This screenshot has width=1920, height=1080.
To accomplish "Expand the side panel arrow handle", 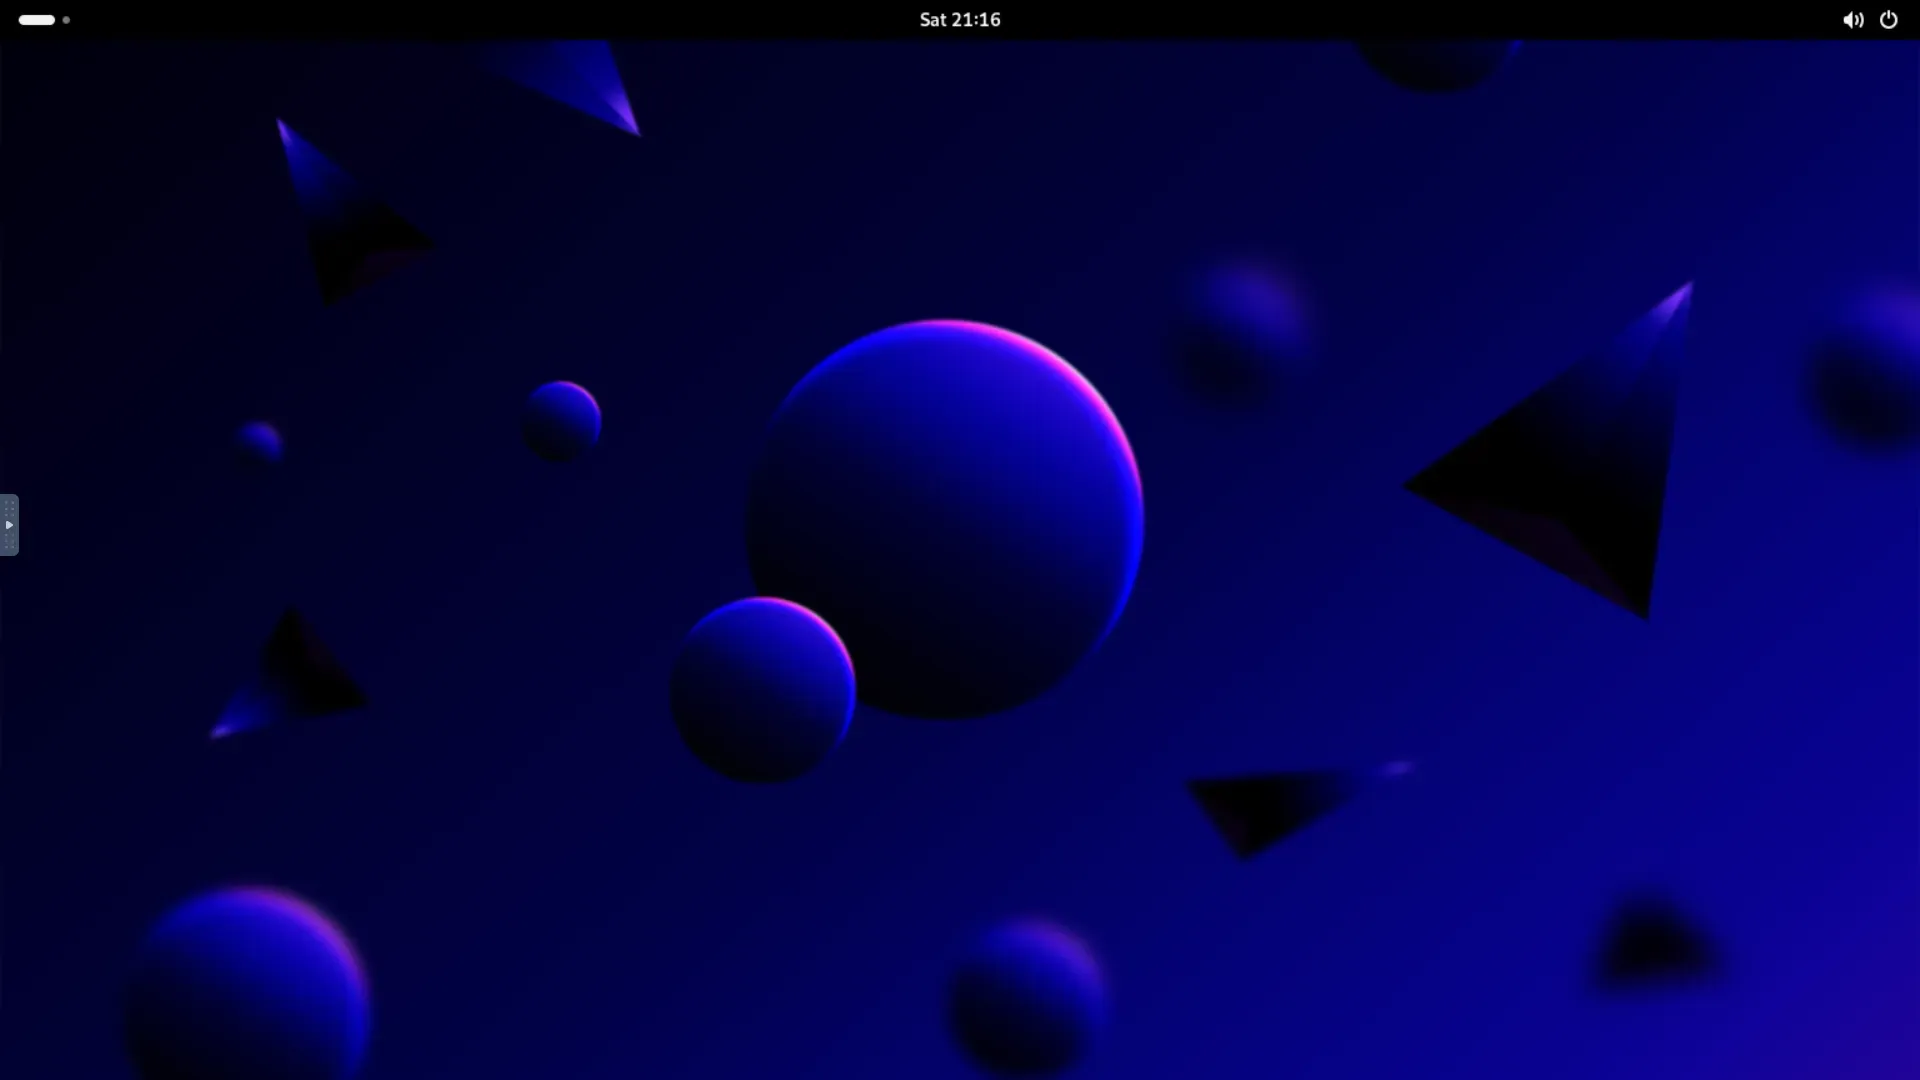I will 9,525.
